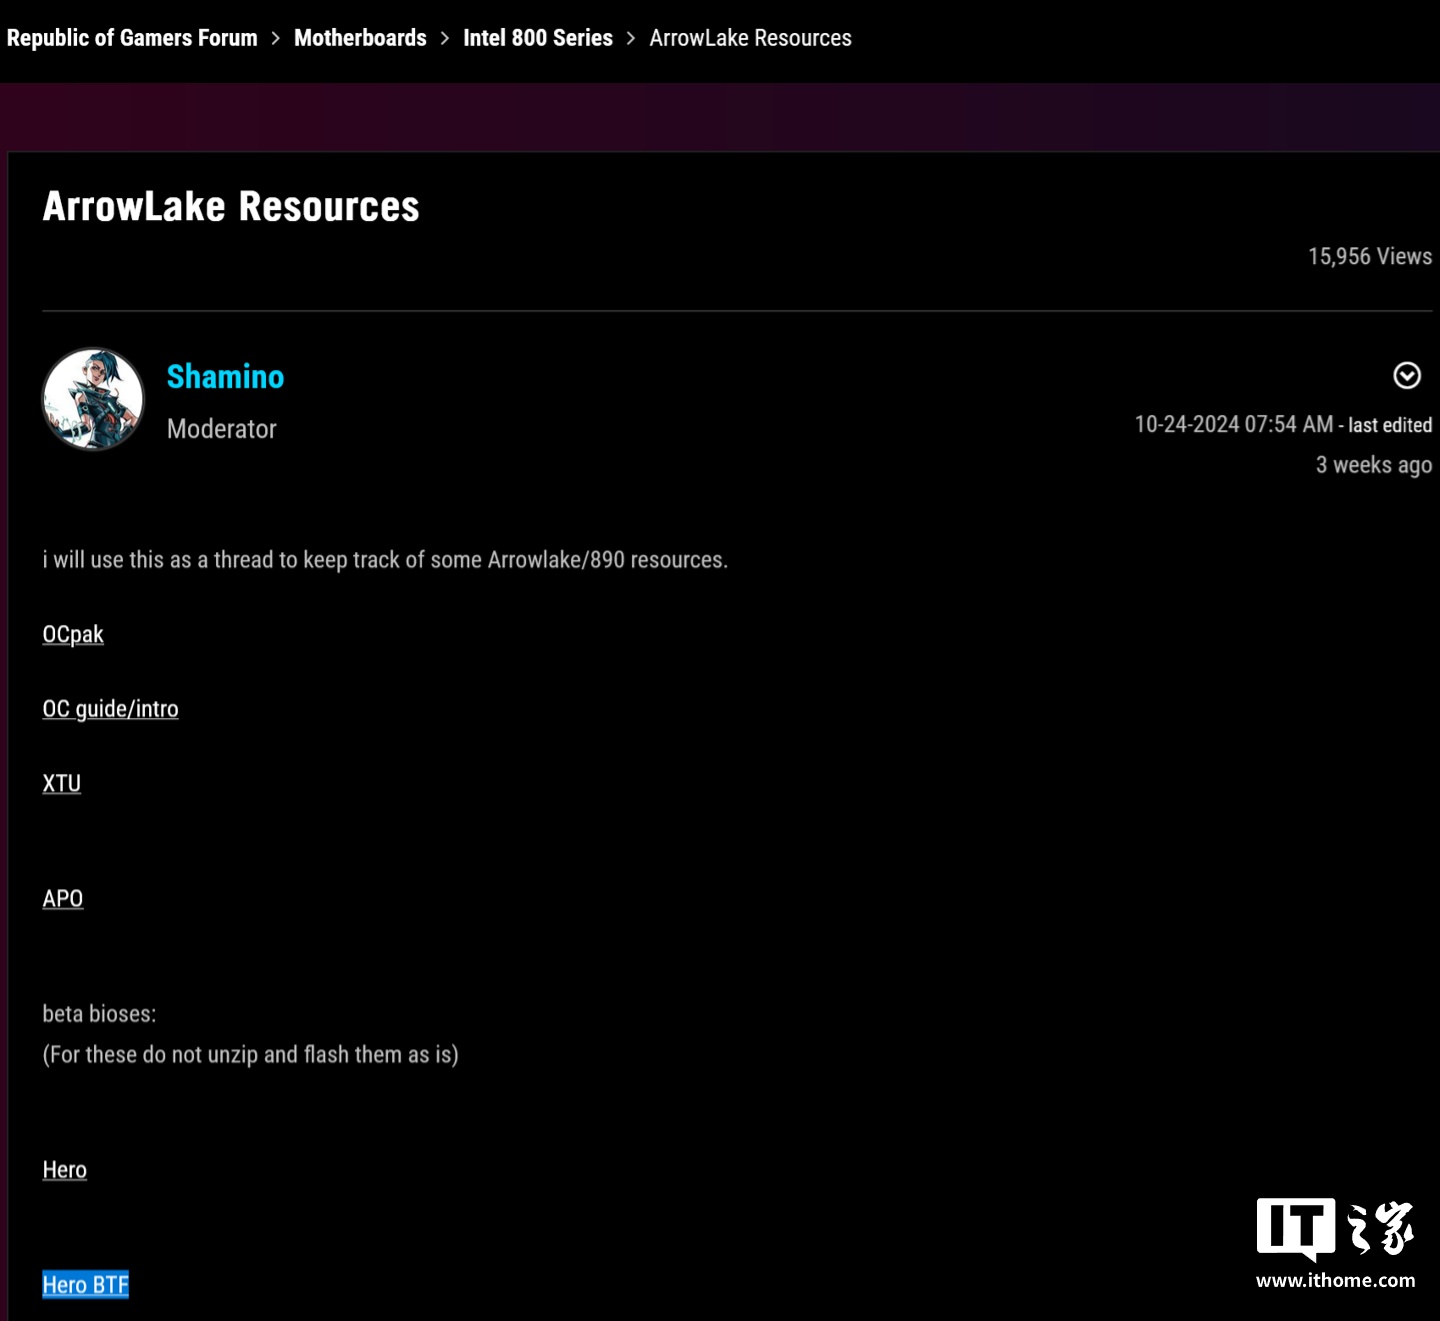The width and height of the screenshot is (1440, 1321).
Task: Click the '3 weeks ago' edit time
Action: pyautogui.click(x=1374, y=465)
